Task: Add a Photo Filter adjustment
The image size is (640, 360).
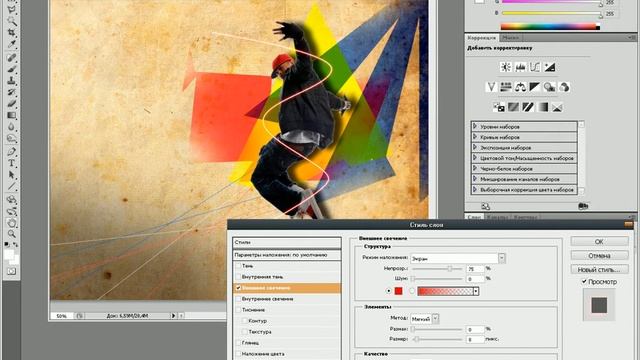Action: coord(549,87)
